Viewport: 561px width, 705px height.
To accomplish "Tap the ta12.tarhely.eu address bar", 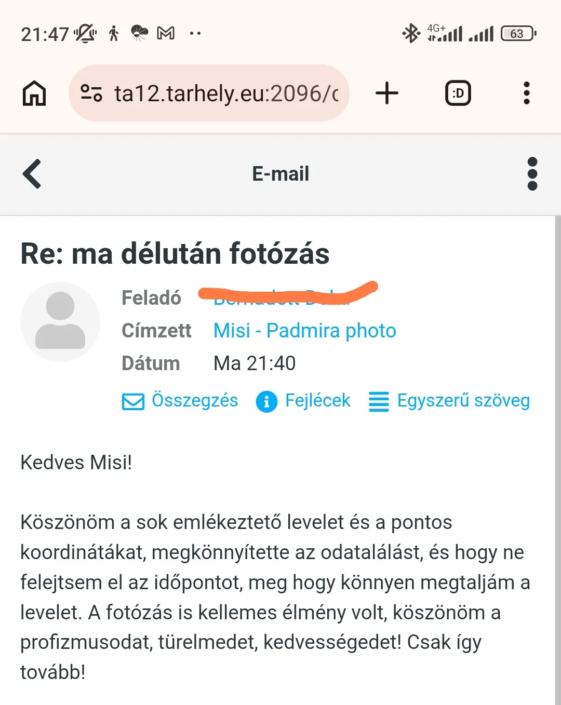I will [x=209, y=94].
